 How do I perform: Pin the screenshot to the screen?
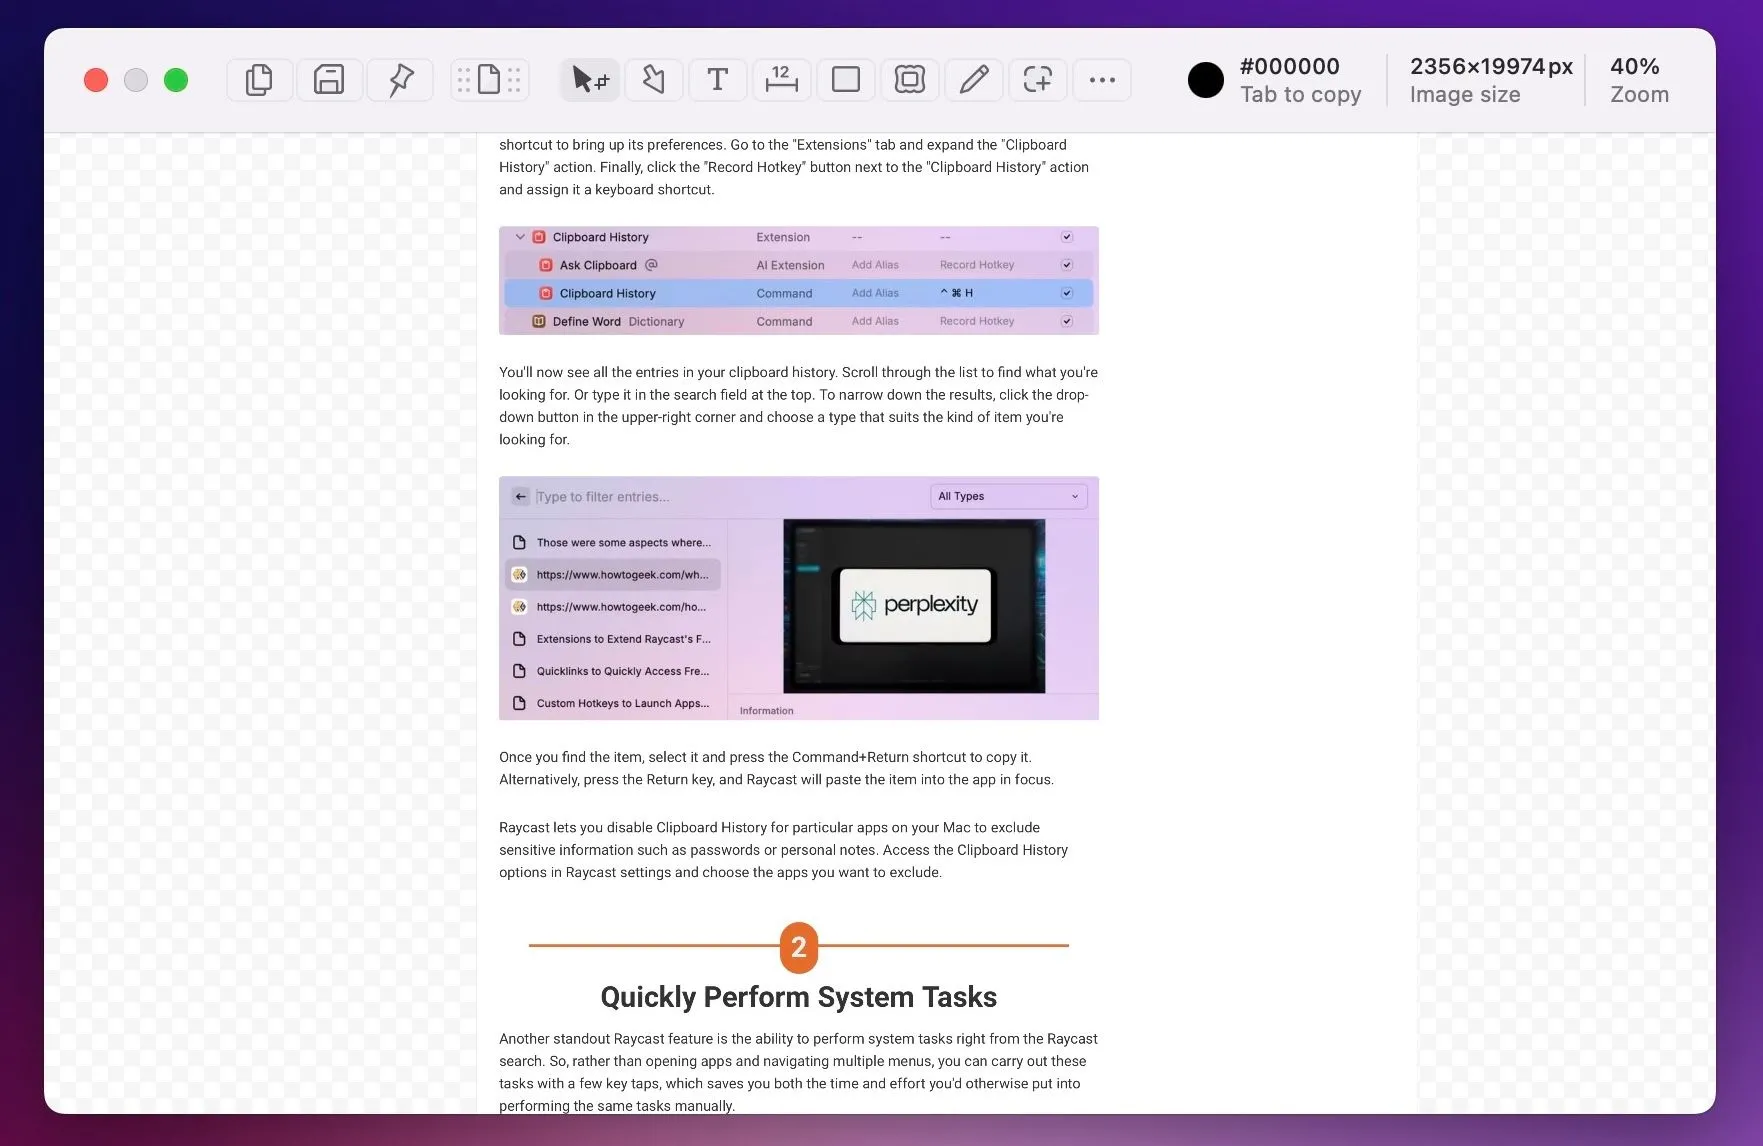pos(399,79)
